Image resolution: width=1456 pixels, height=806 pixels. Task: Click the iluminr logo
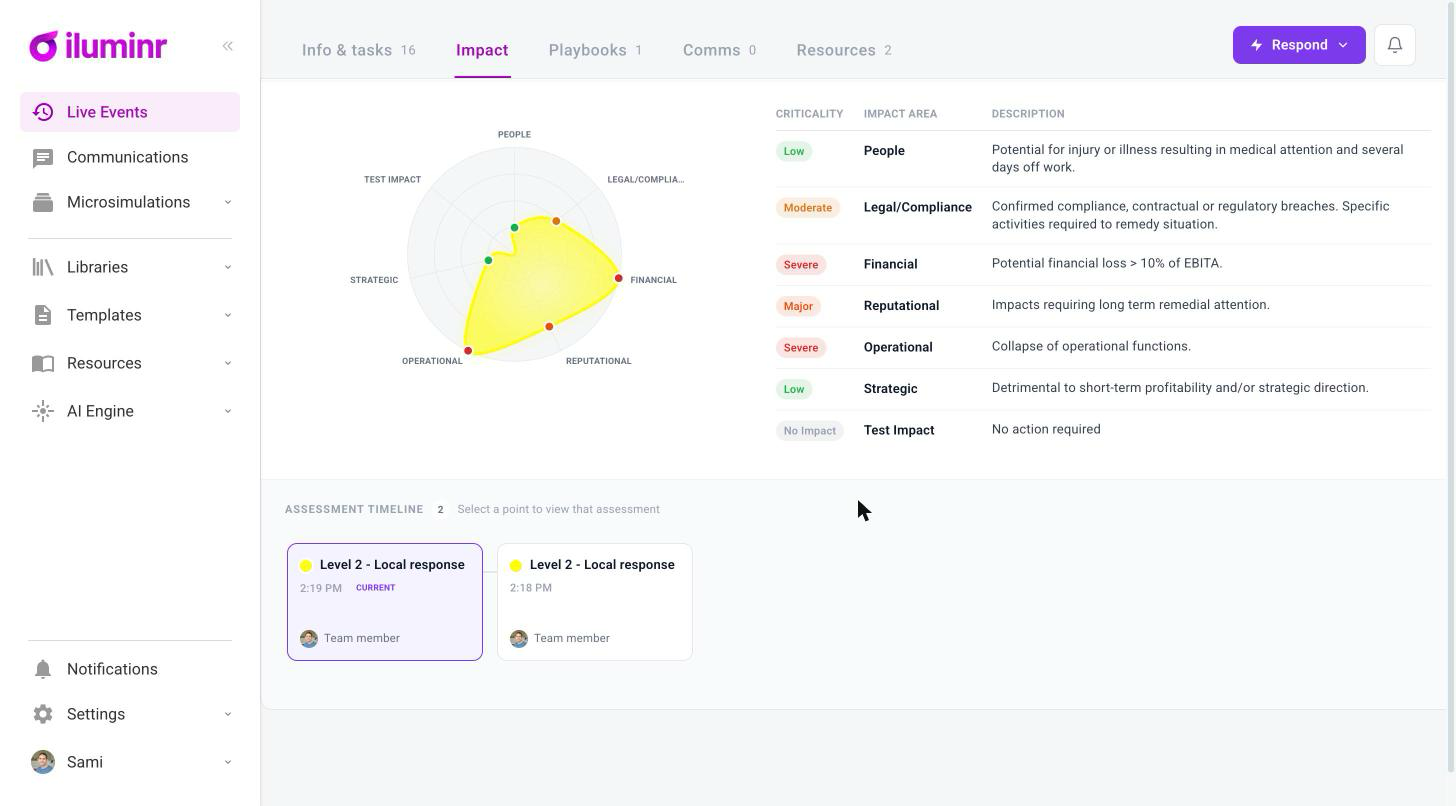click(98, 46)
